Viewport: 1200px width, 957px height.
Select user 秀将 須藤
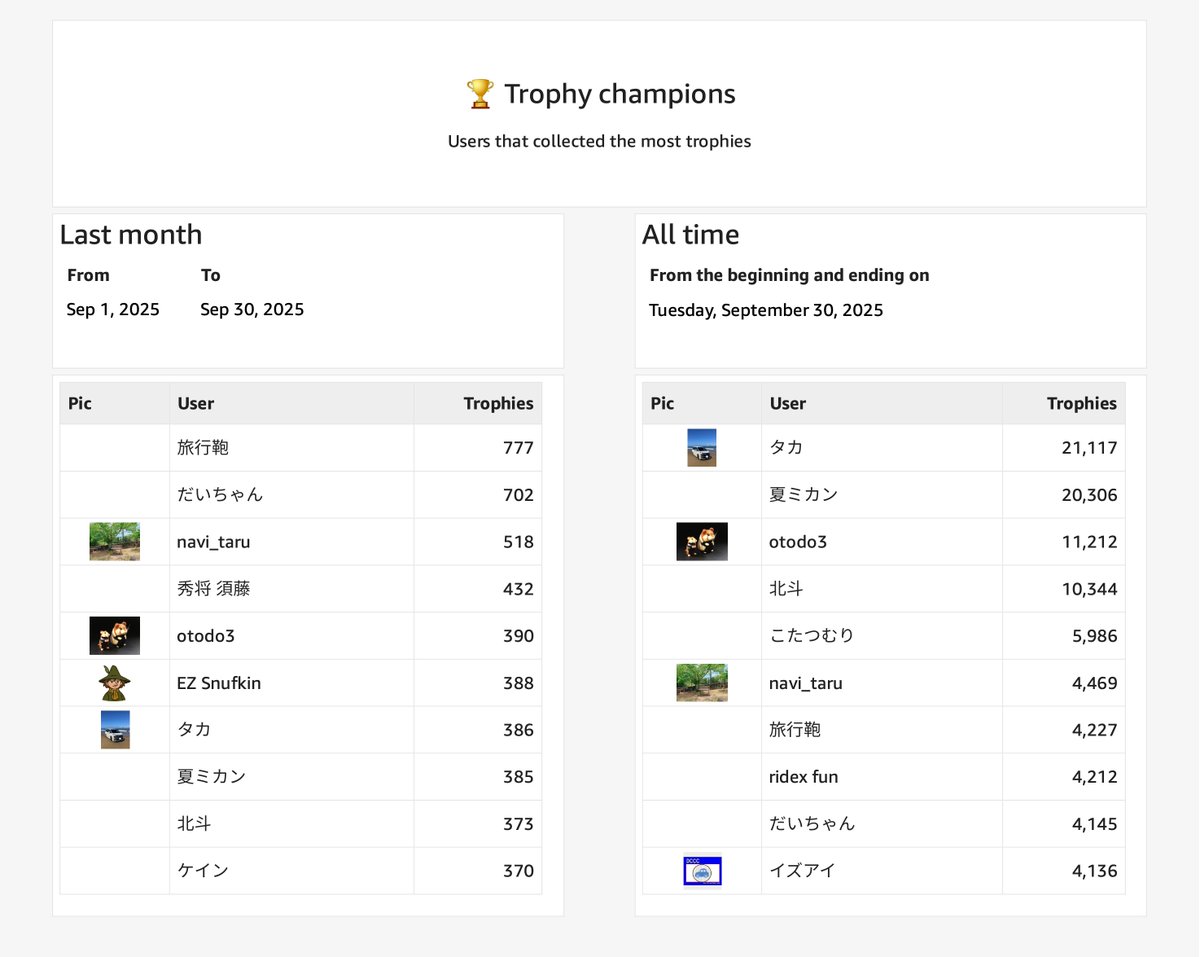pyautogui.click(x=214, y=589)
